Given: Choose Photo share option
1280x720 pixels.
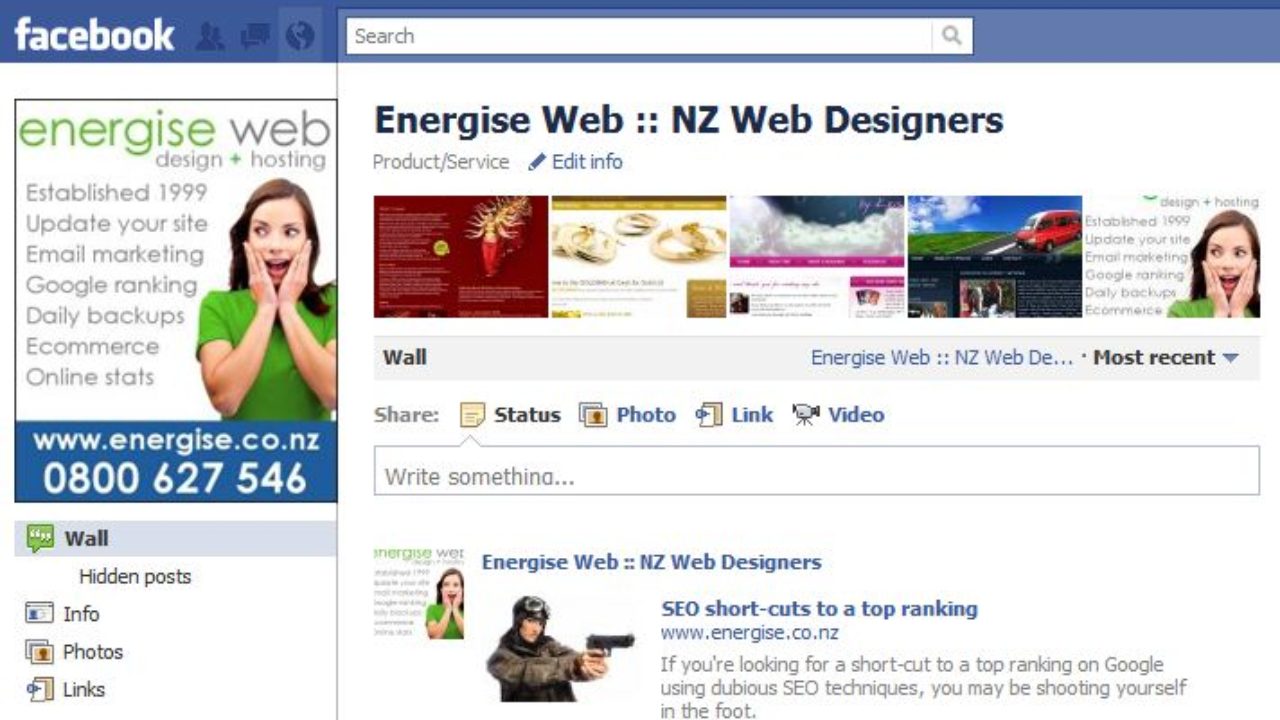Looking at the screenshot, I should coord(627,415).
